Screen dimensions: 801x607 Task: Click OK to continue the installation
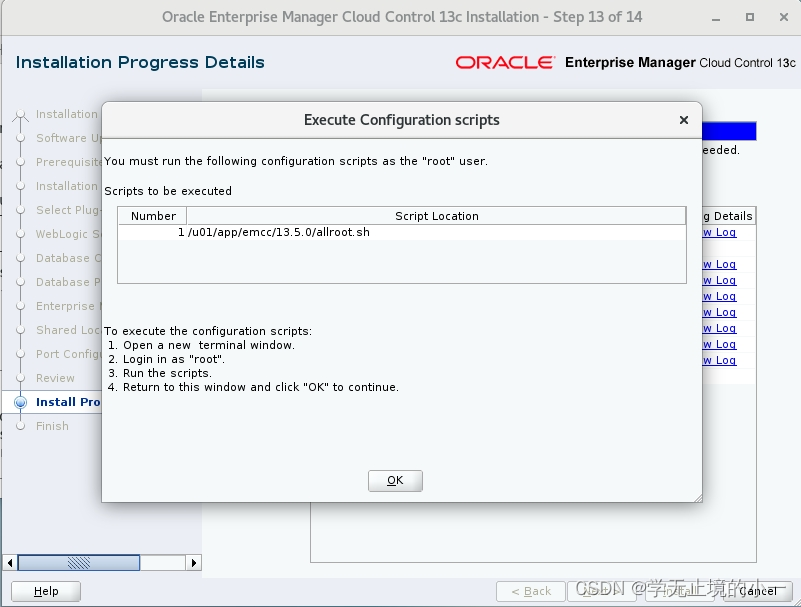click(394, 480)
